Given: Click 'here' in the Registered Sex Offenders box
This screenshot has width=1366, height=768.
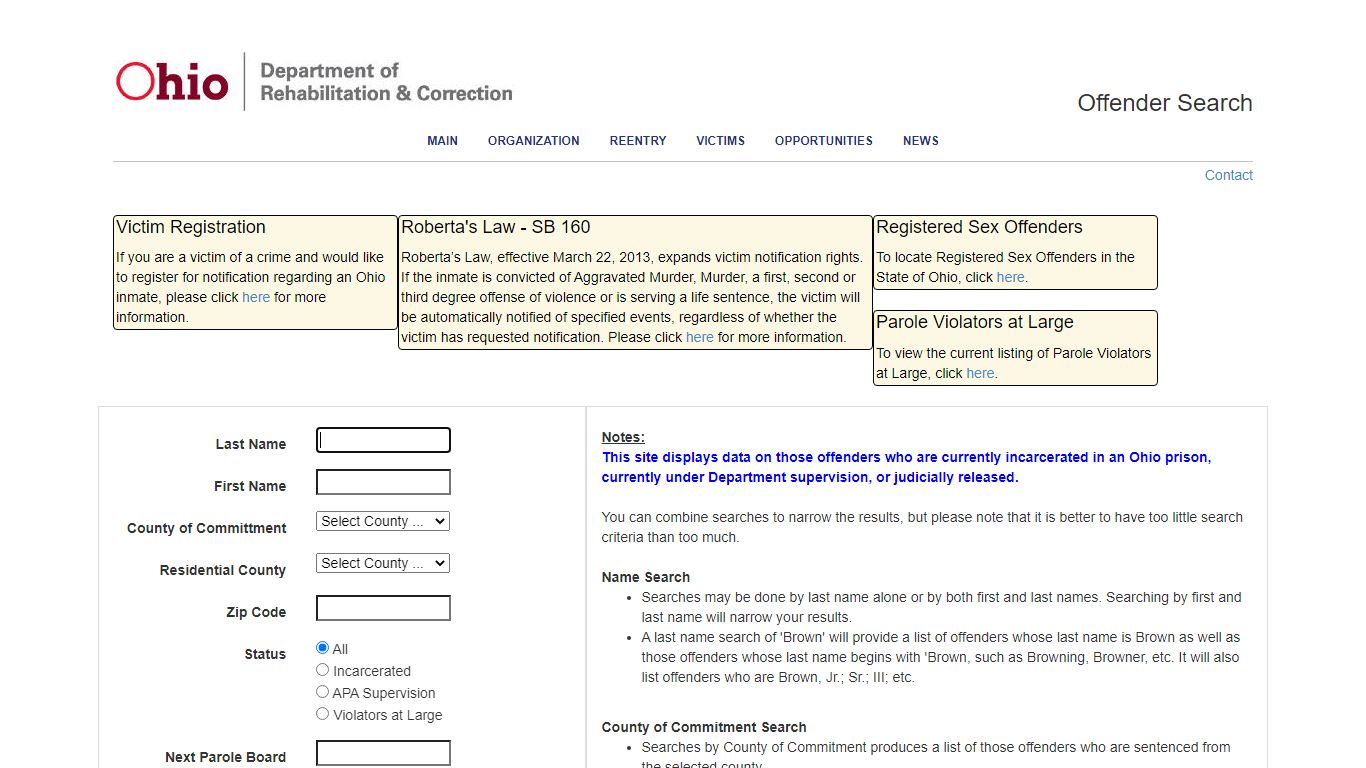Looking at the screenshot, I should (1010, 277).
